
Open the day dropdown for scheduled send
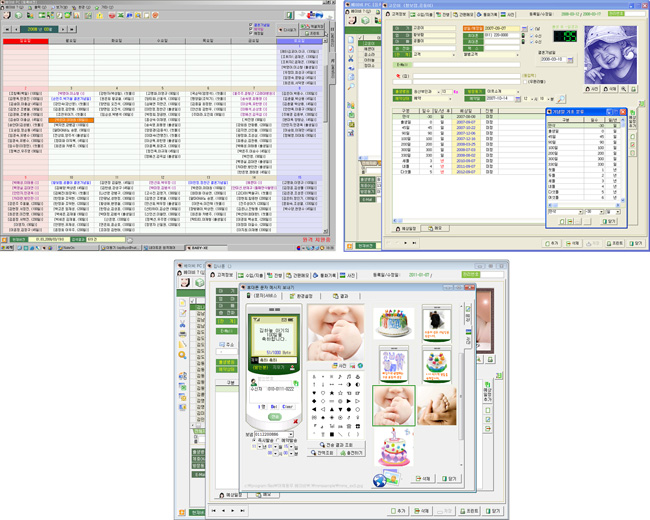292,447
